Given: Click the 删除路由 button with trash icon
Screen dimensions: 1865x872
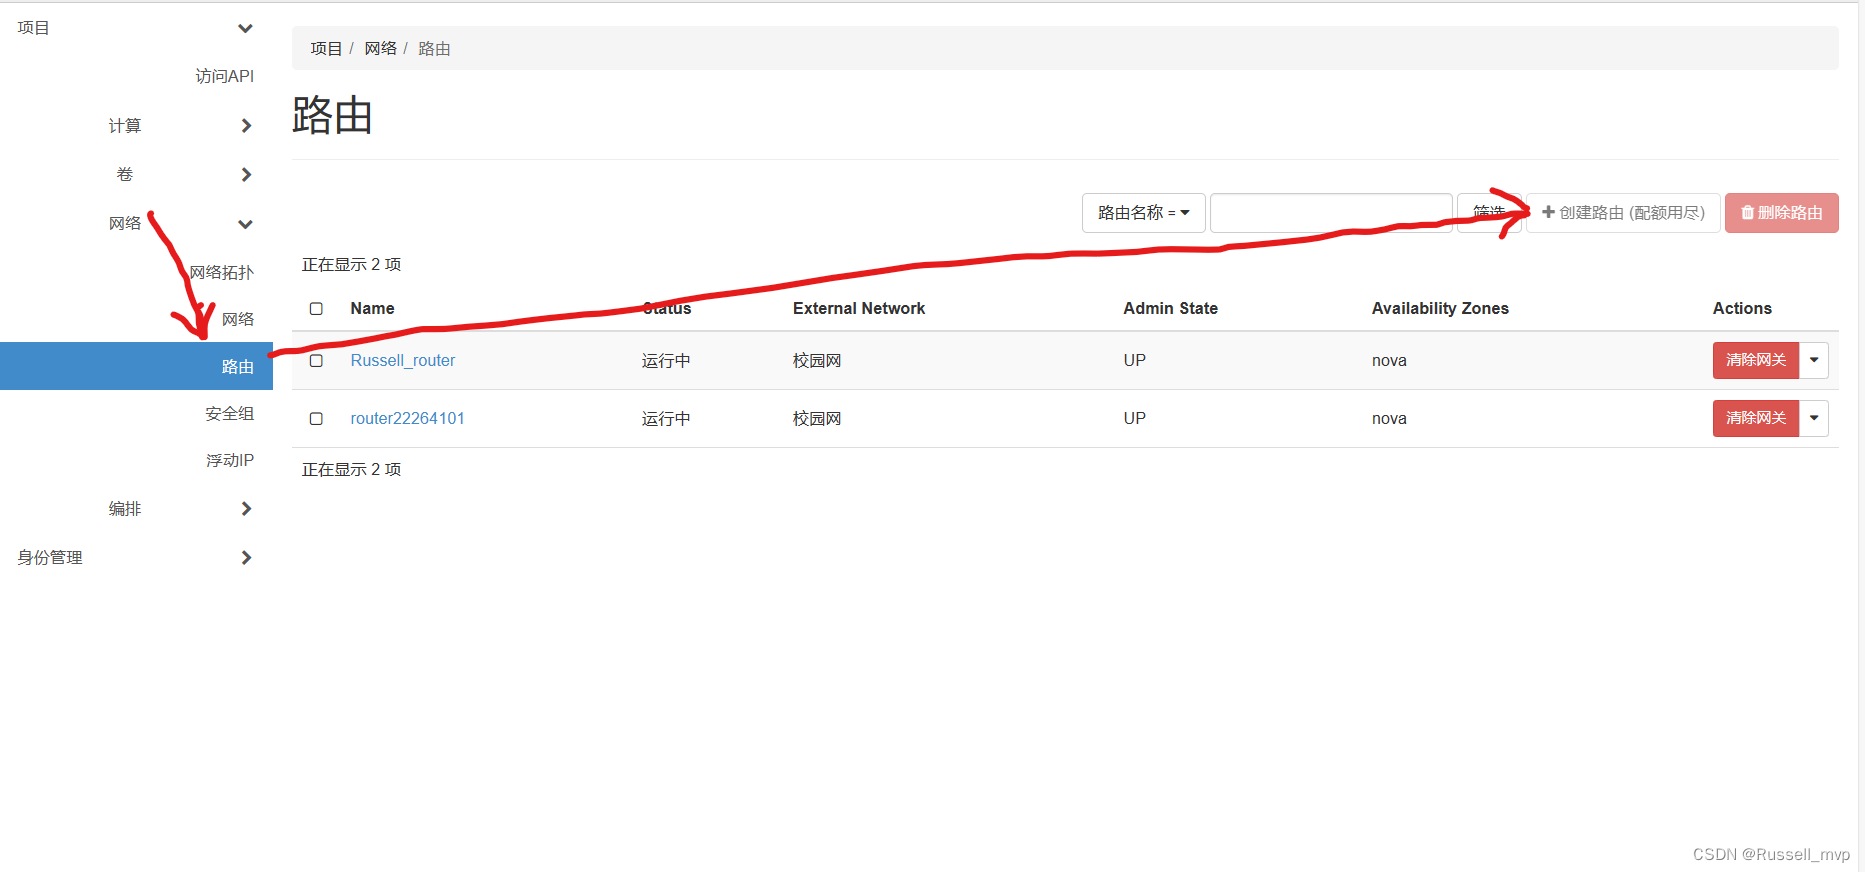Looking at the screenshot, I should (1782, 213).
